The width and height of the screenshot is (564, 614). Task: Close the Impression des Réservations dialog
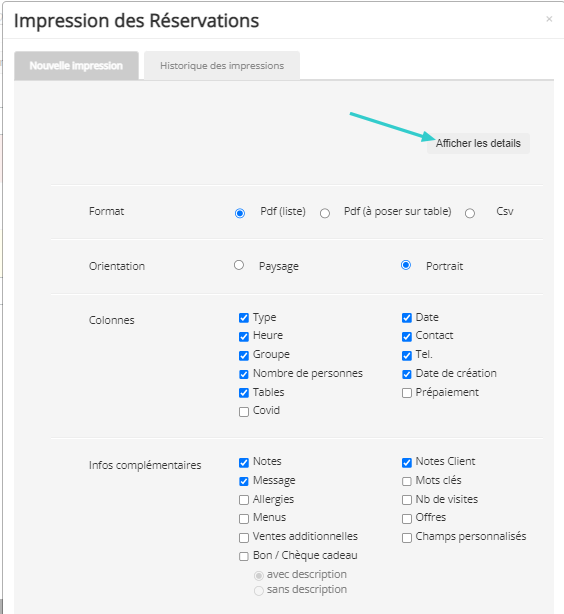pos(549,19)
